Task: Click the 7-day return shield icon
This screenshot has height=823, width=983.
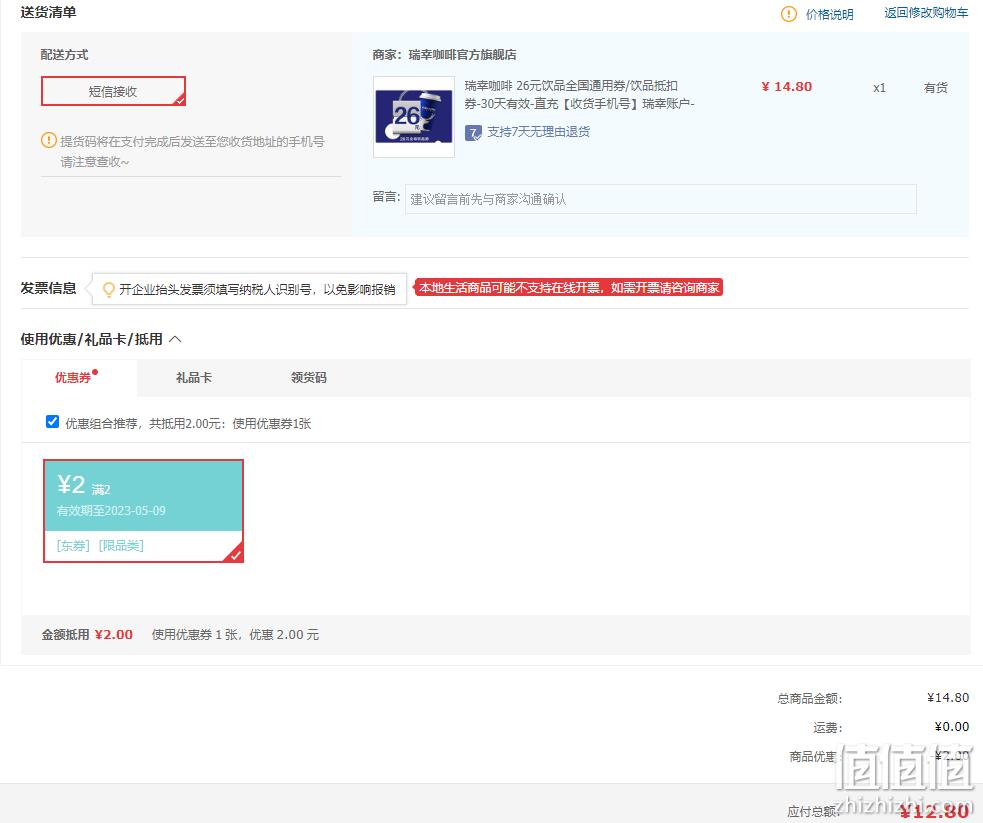Action: [473, 132]
